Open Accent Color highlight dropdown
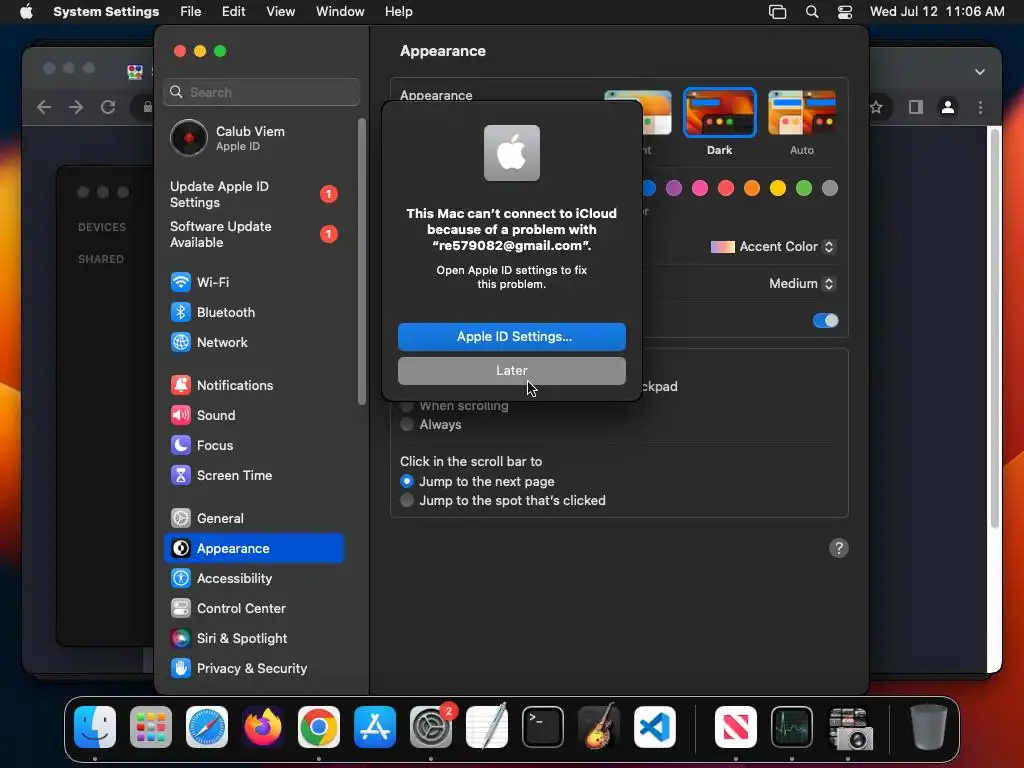The image size is (1024, 768). (773, 246)
